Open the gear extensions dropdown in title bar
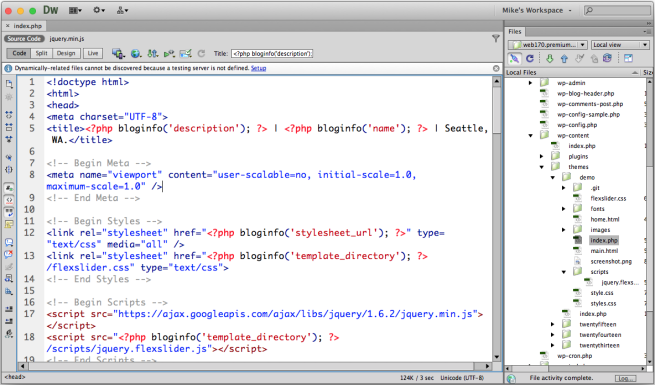Image resolution: width=655 pixels, height=385 pixels. coord(99,10)
